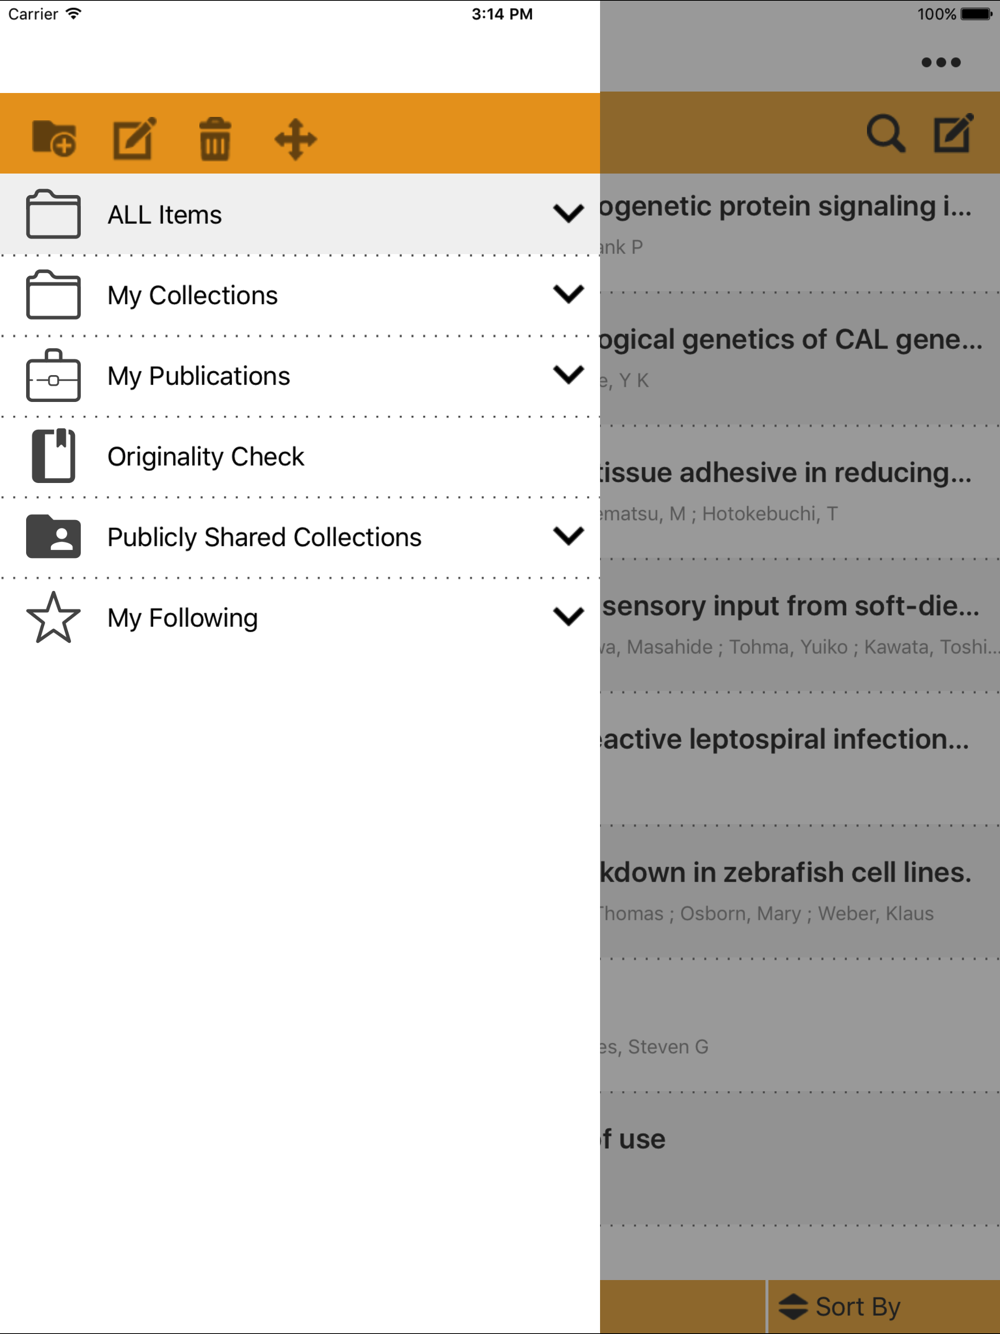Tap the My Following star icon

pyautogui.click(x=53, y=617)
